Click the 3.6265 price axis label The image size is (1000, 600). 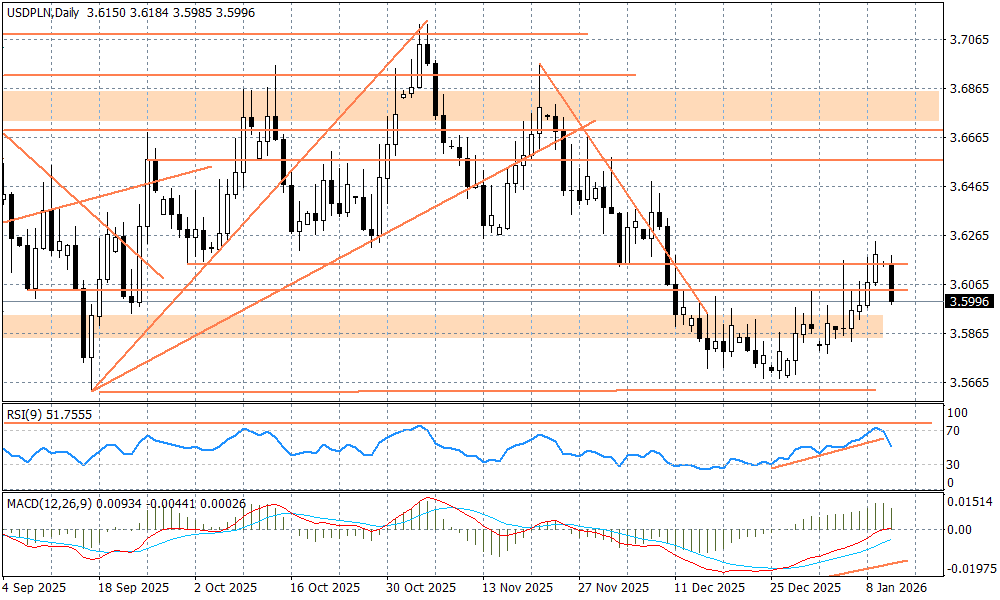(969, 236)
